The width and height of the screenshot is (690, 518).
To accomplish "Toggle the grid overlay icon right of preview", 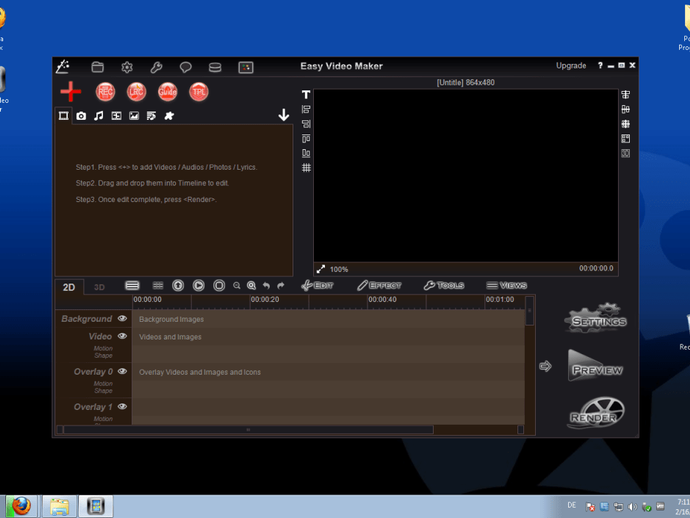I will tap(625, 124).
